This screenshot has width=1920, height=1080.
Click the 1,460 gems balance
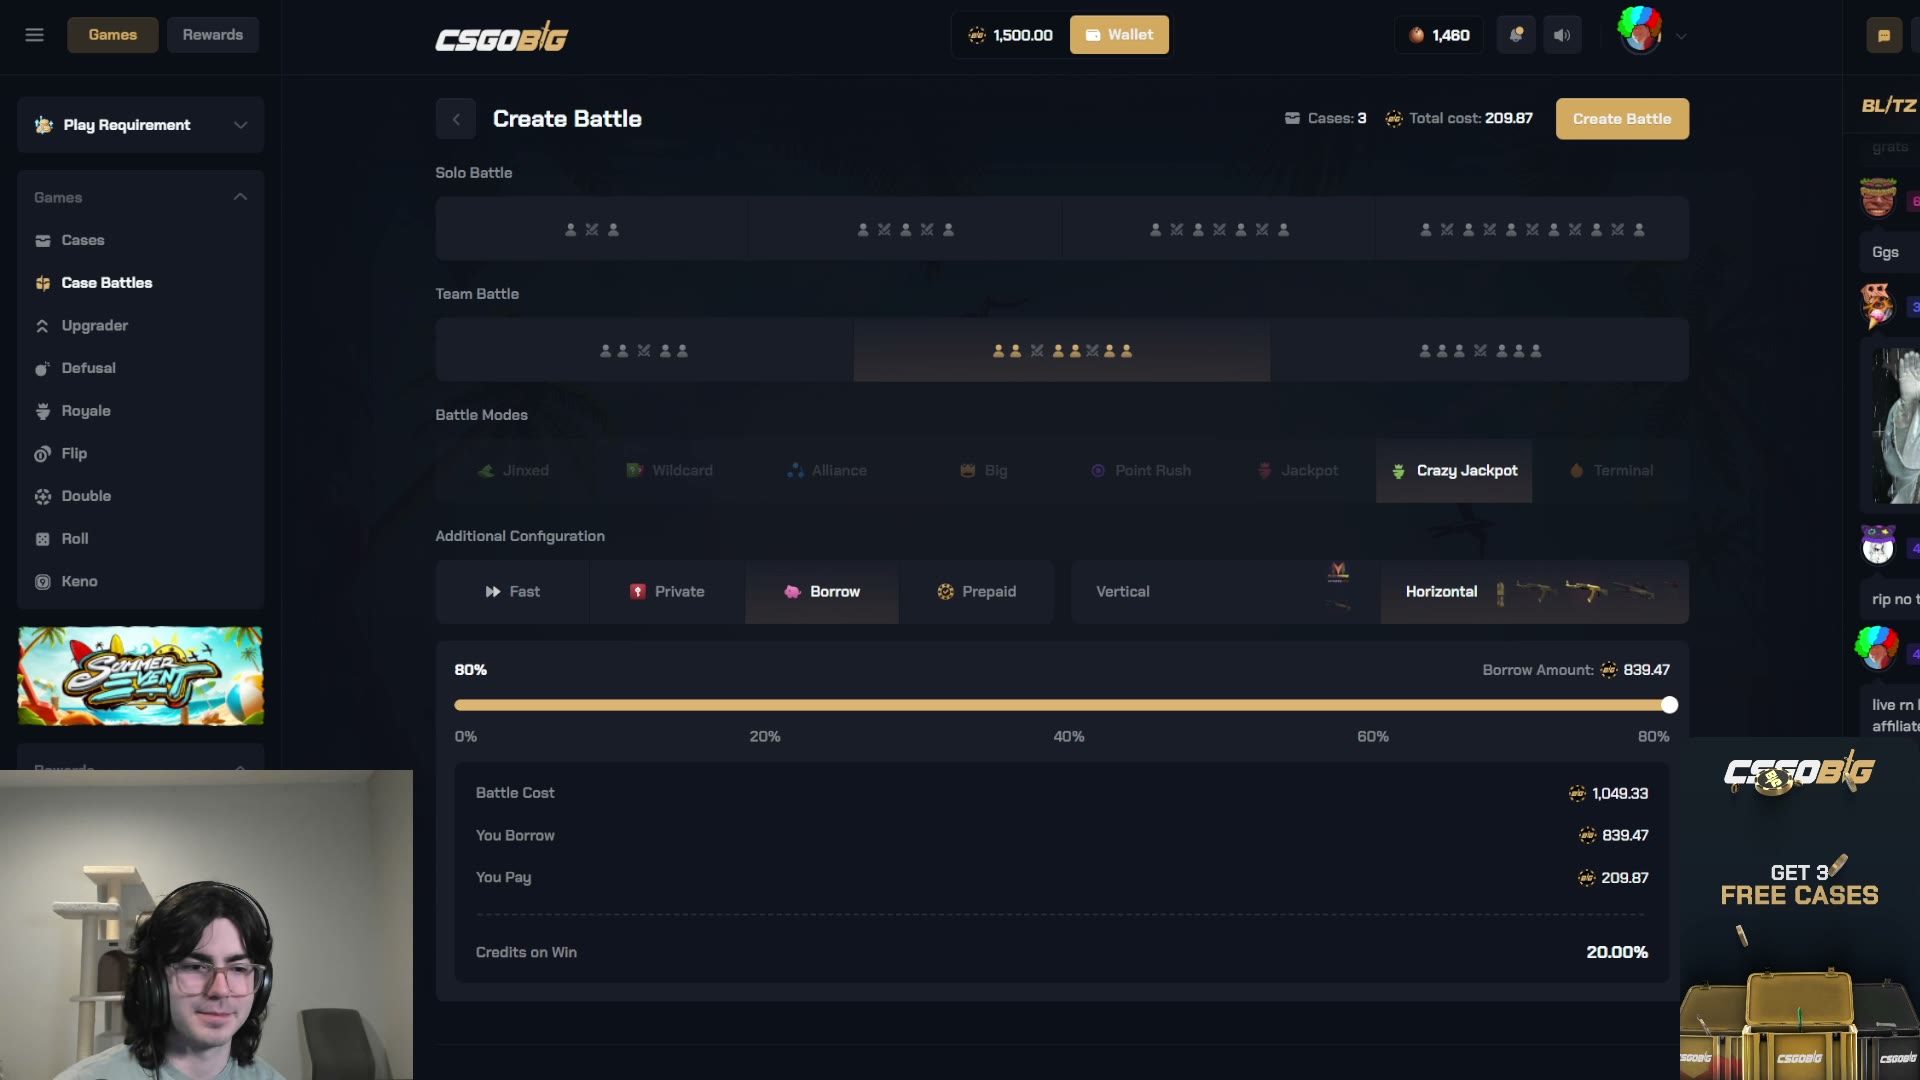click(1438, 35)
